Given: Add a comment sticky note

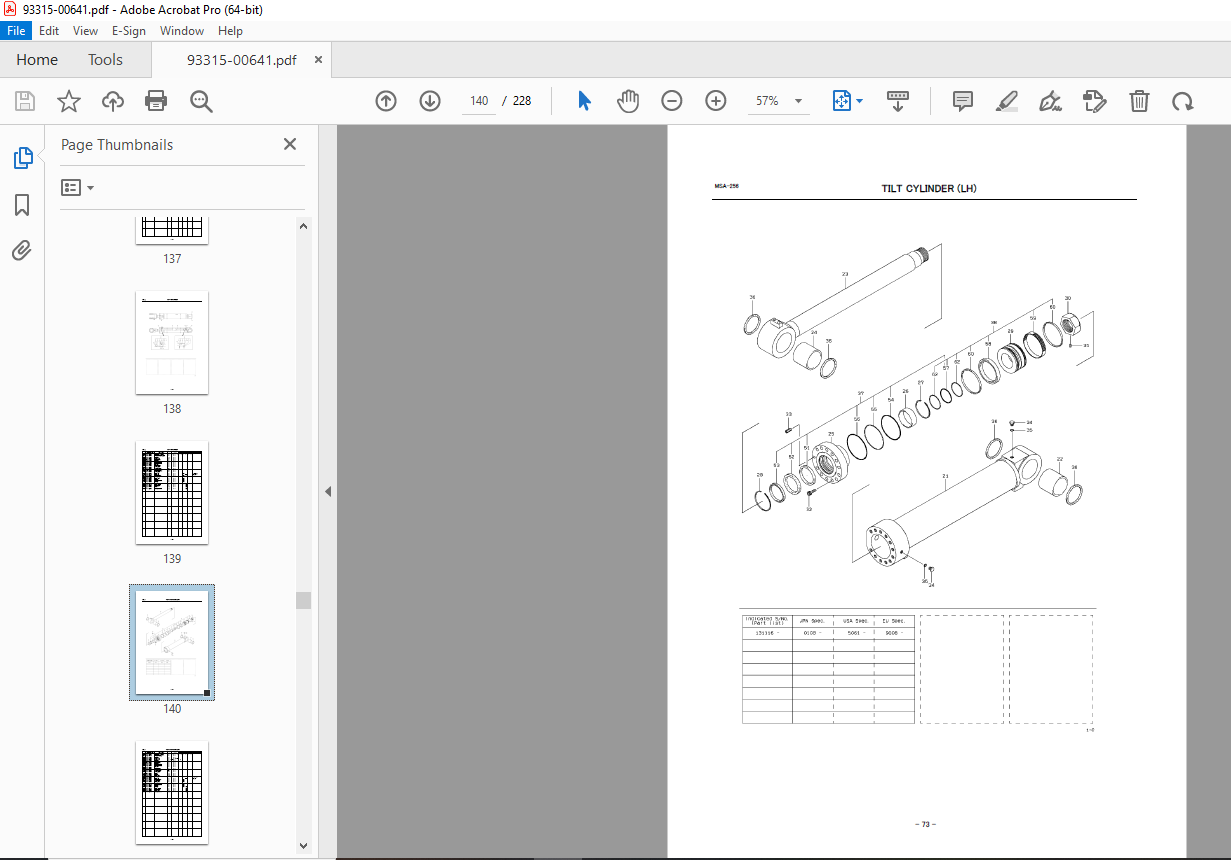Looking at the screenshot, I should (963, 101).
